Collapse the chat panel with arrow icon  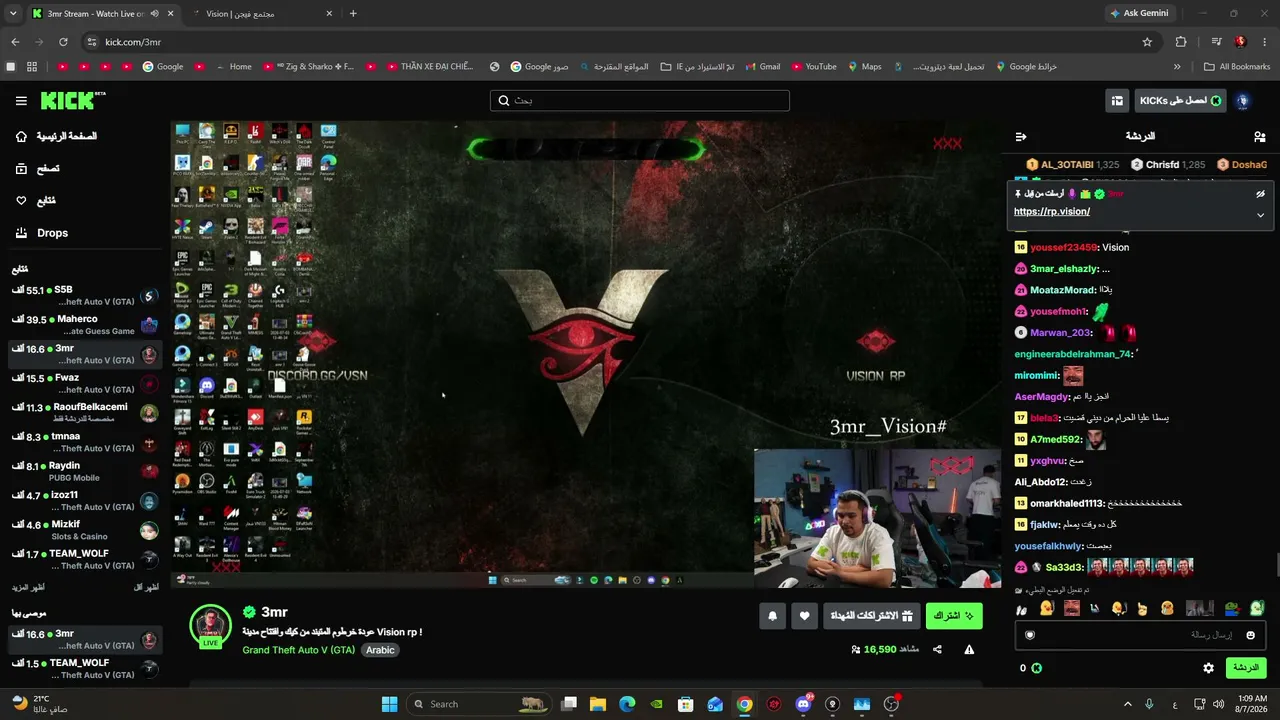[x=1021, y=136]
